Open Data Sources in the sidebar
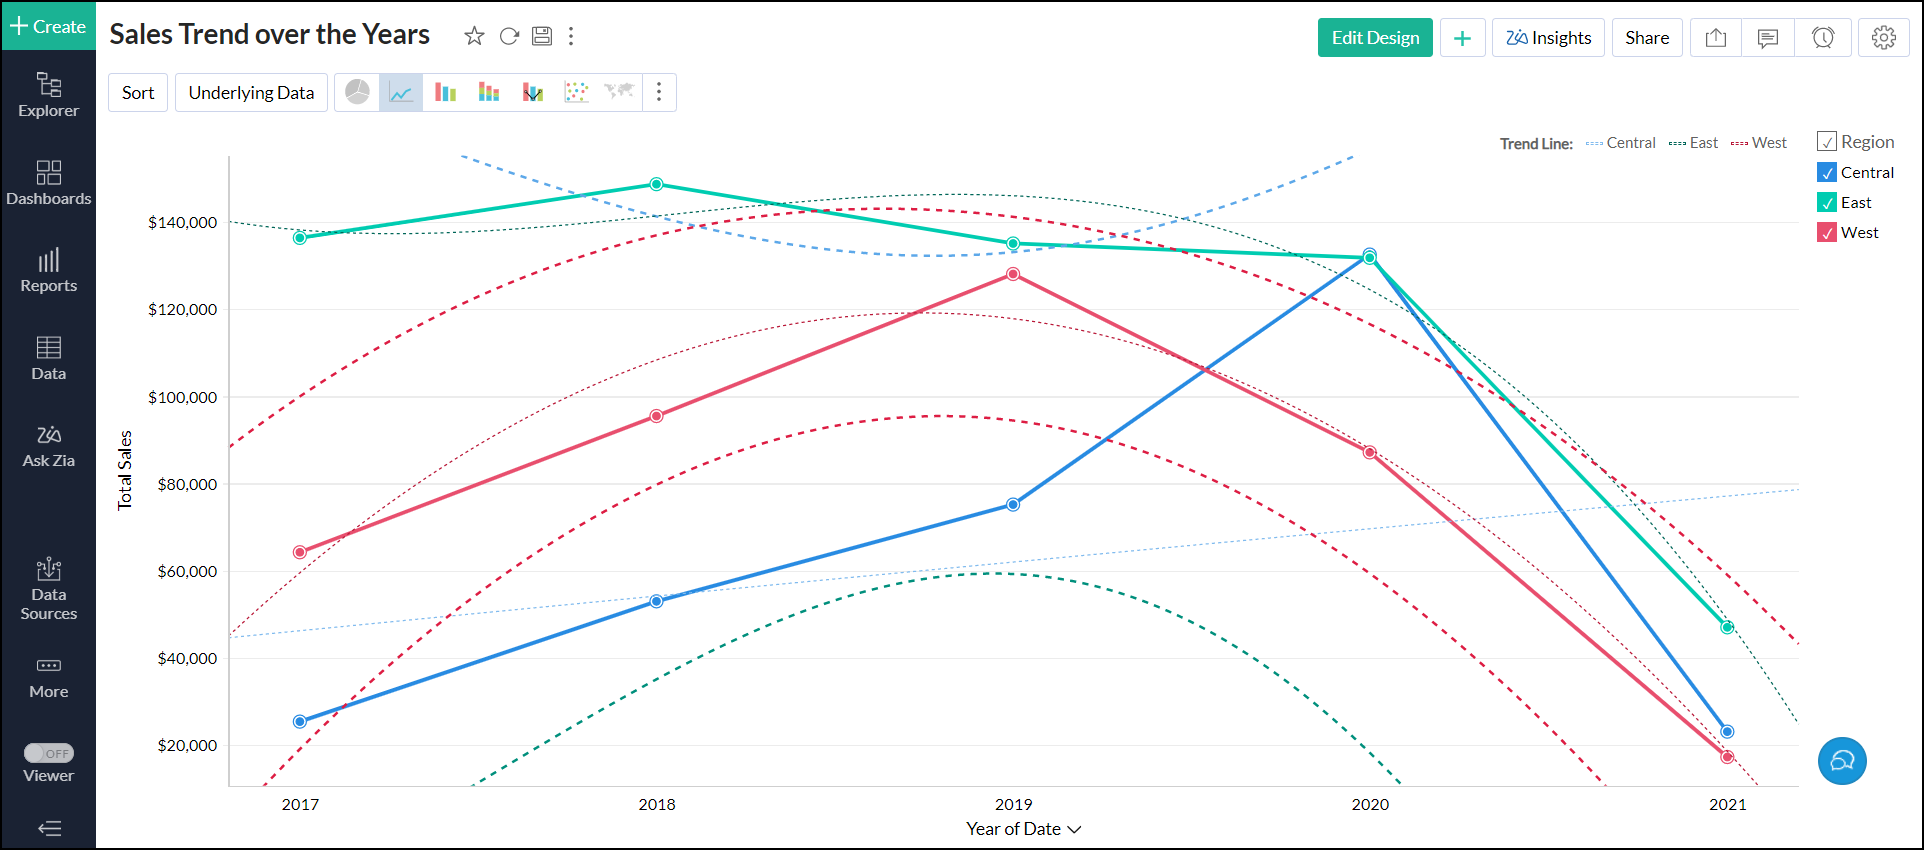The width and height of the screenshot is (1924, 850). [x=48, y=590]
